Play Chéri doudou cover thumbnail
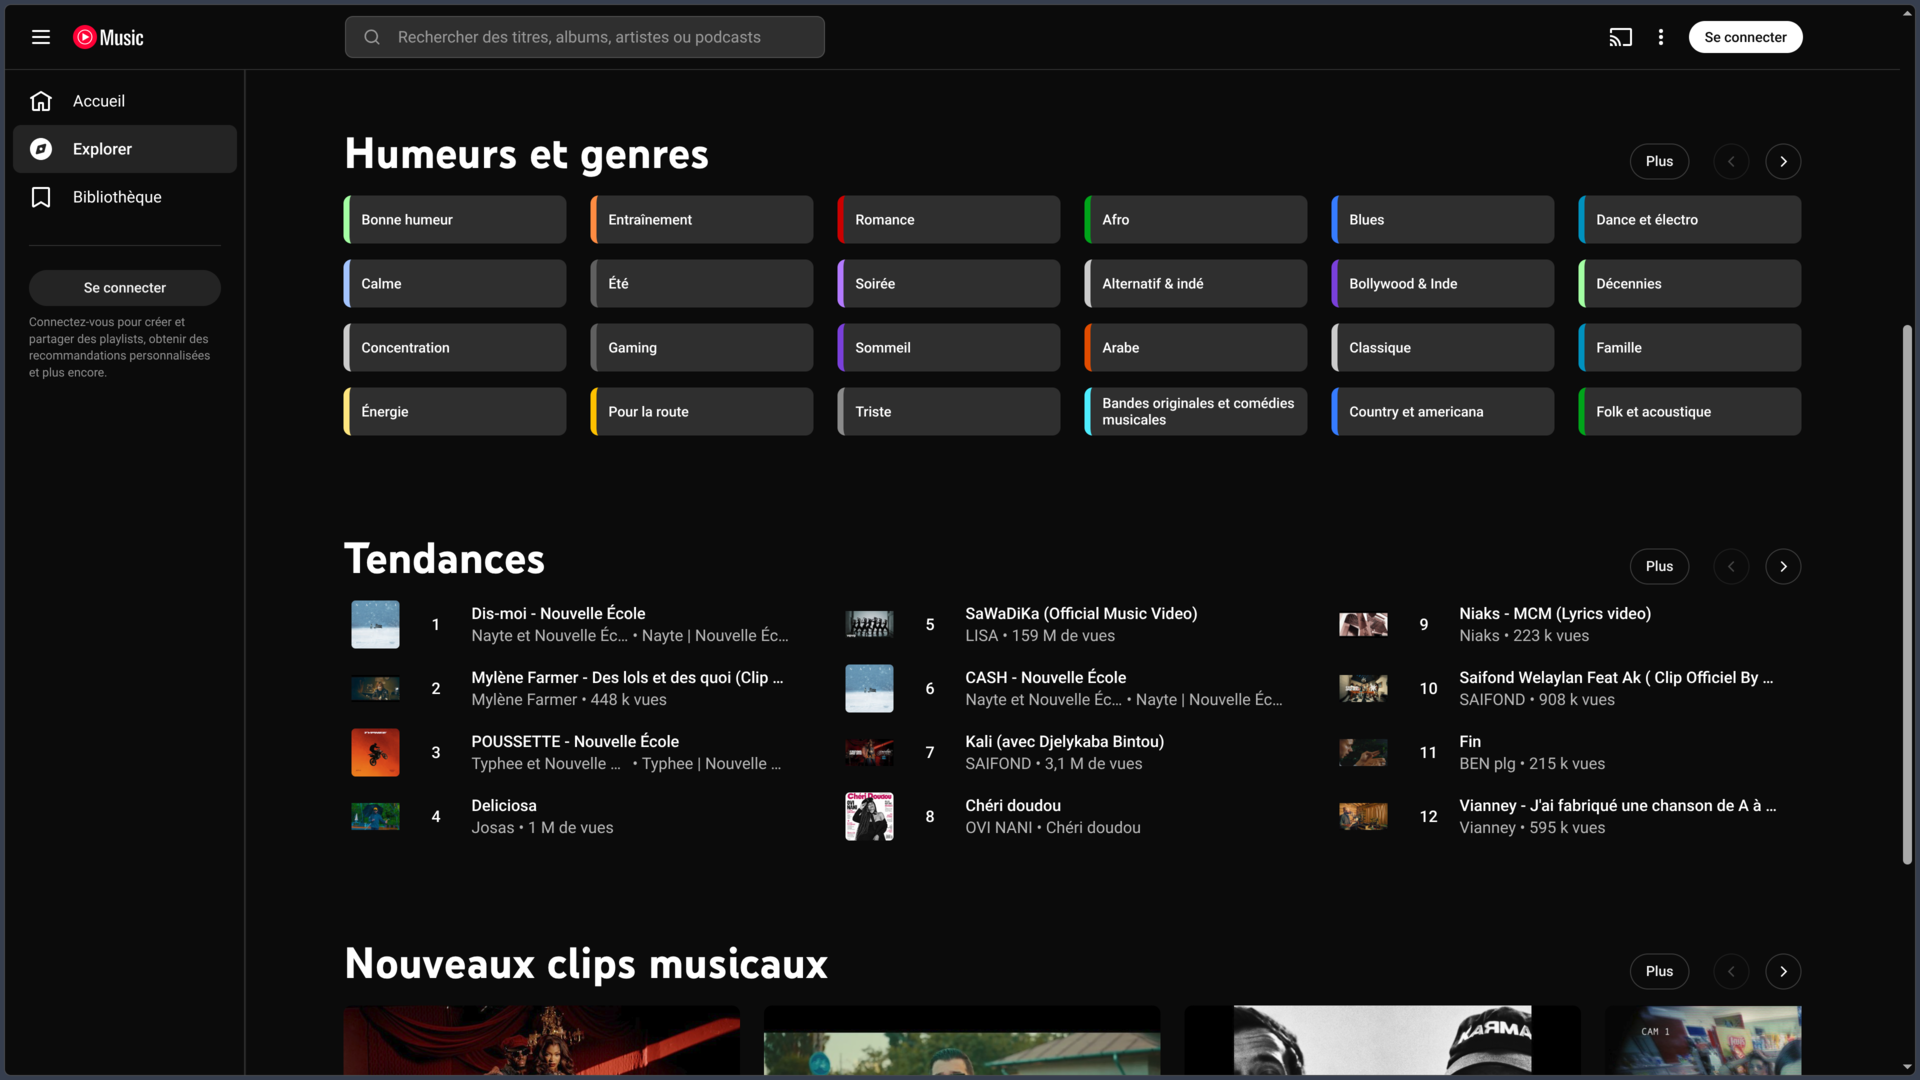 (869, 817)
